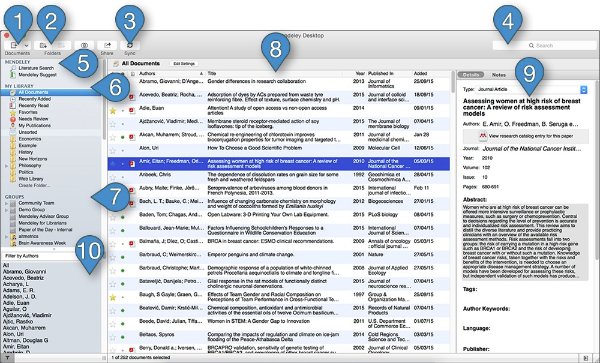Click the Sync toolbar icon
The height and width of the screenshot is (363, 600).
click(130, 45)
